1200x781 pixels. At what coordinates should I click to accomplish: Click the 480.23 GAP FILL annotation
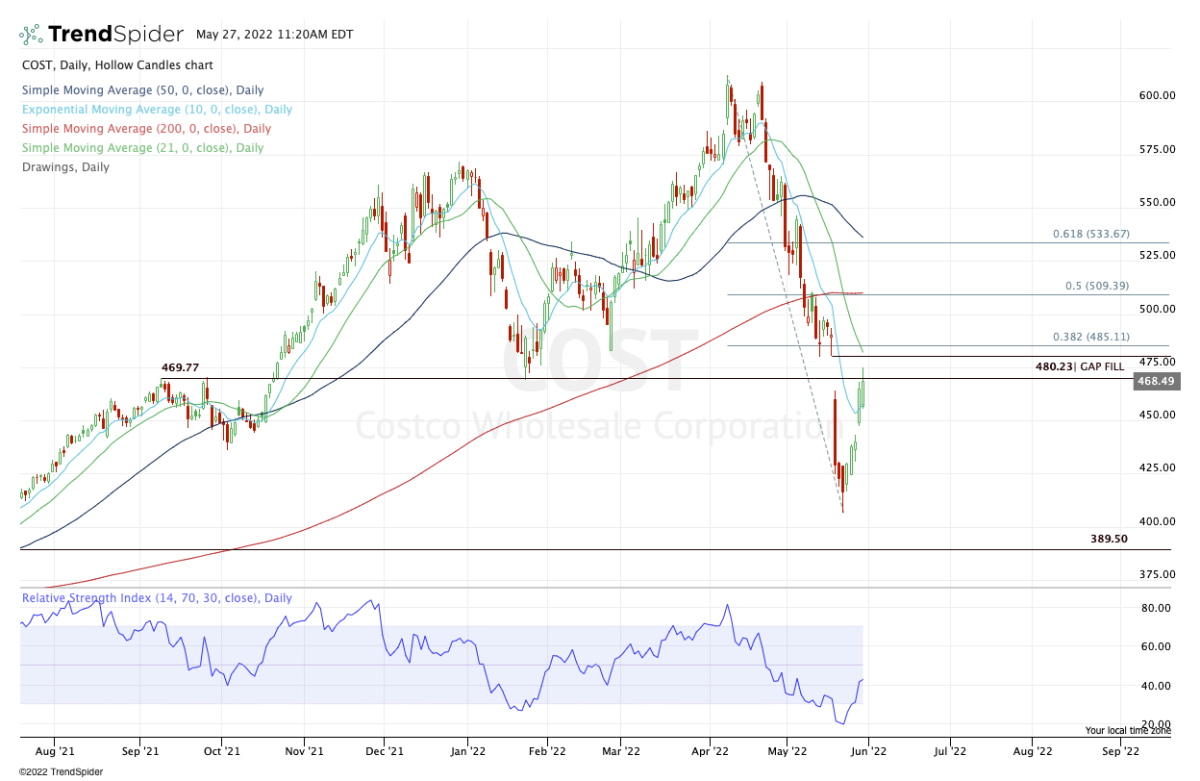pyautogui.click(x=1079, y=367)
